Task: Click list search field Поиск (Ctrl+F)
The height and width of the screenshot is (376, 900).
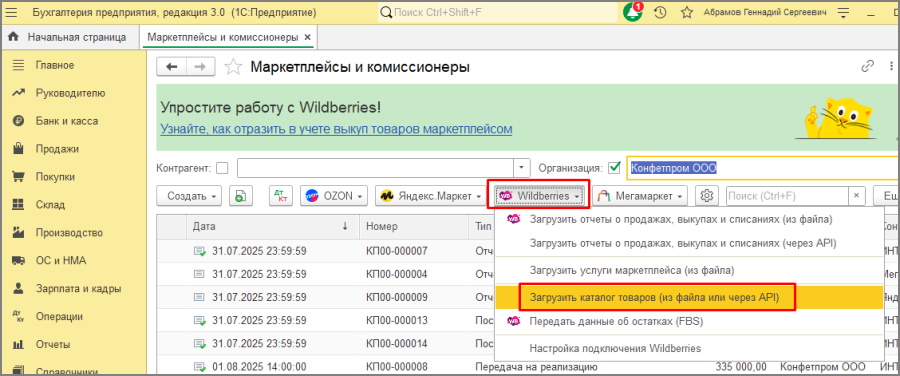Action: pos(787,196)
